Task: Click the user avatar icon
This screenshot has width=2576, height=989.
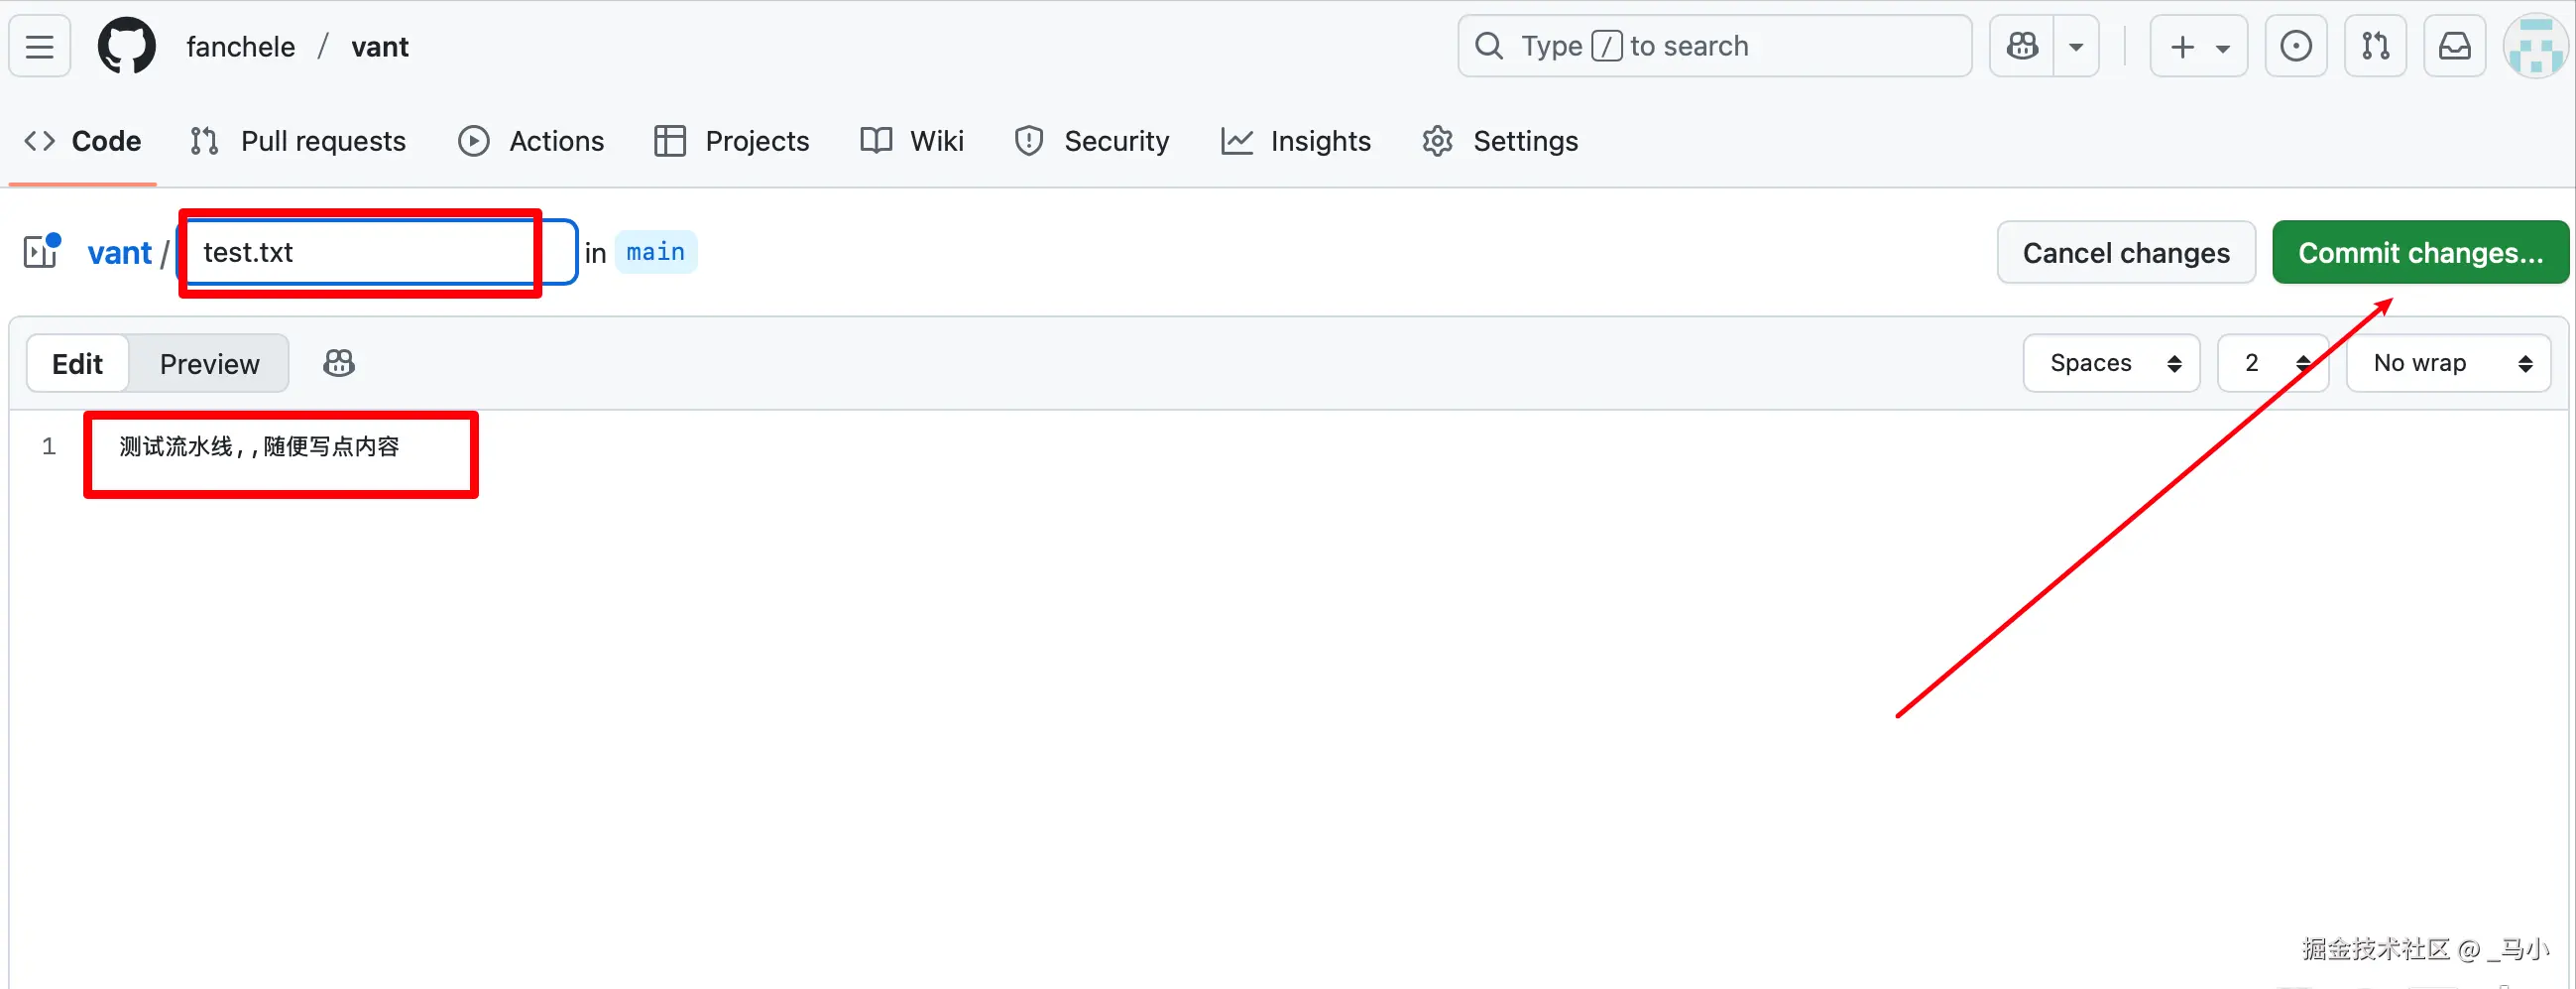Action: 2535,46
